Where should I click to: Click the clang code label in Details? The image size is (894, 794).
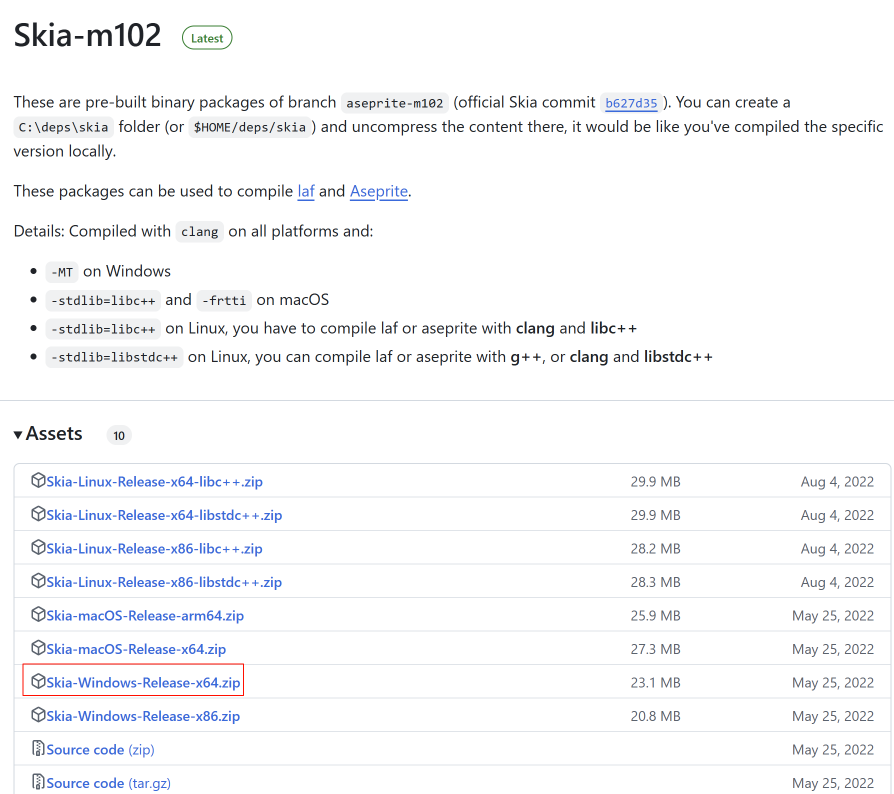[200, 232]
